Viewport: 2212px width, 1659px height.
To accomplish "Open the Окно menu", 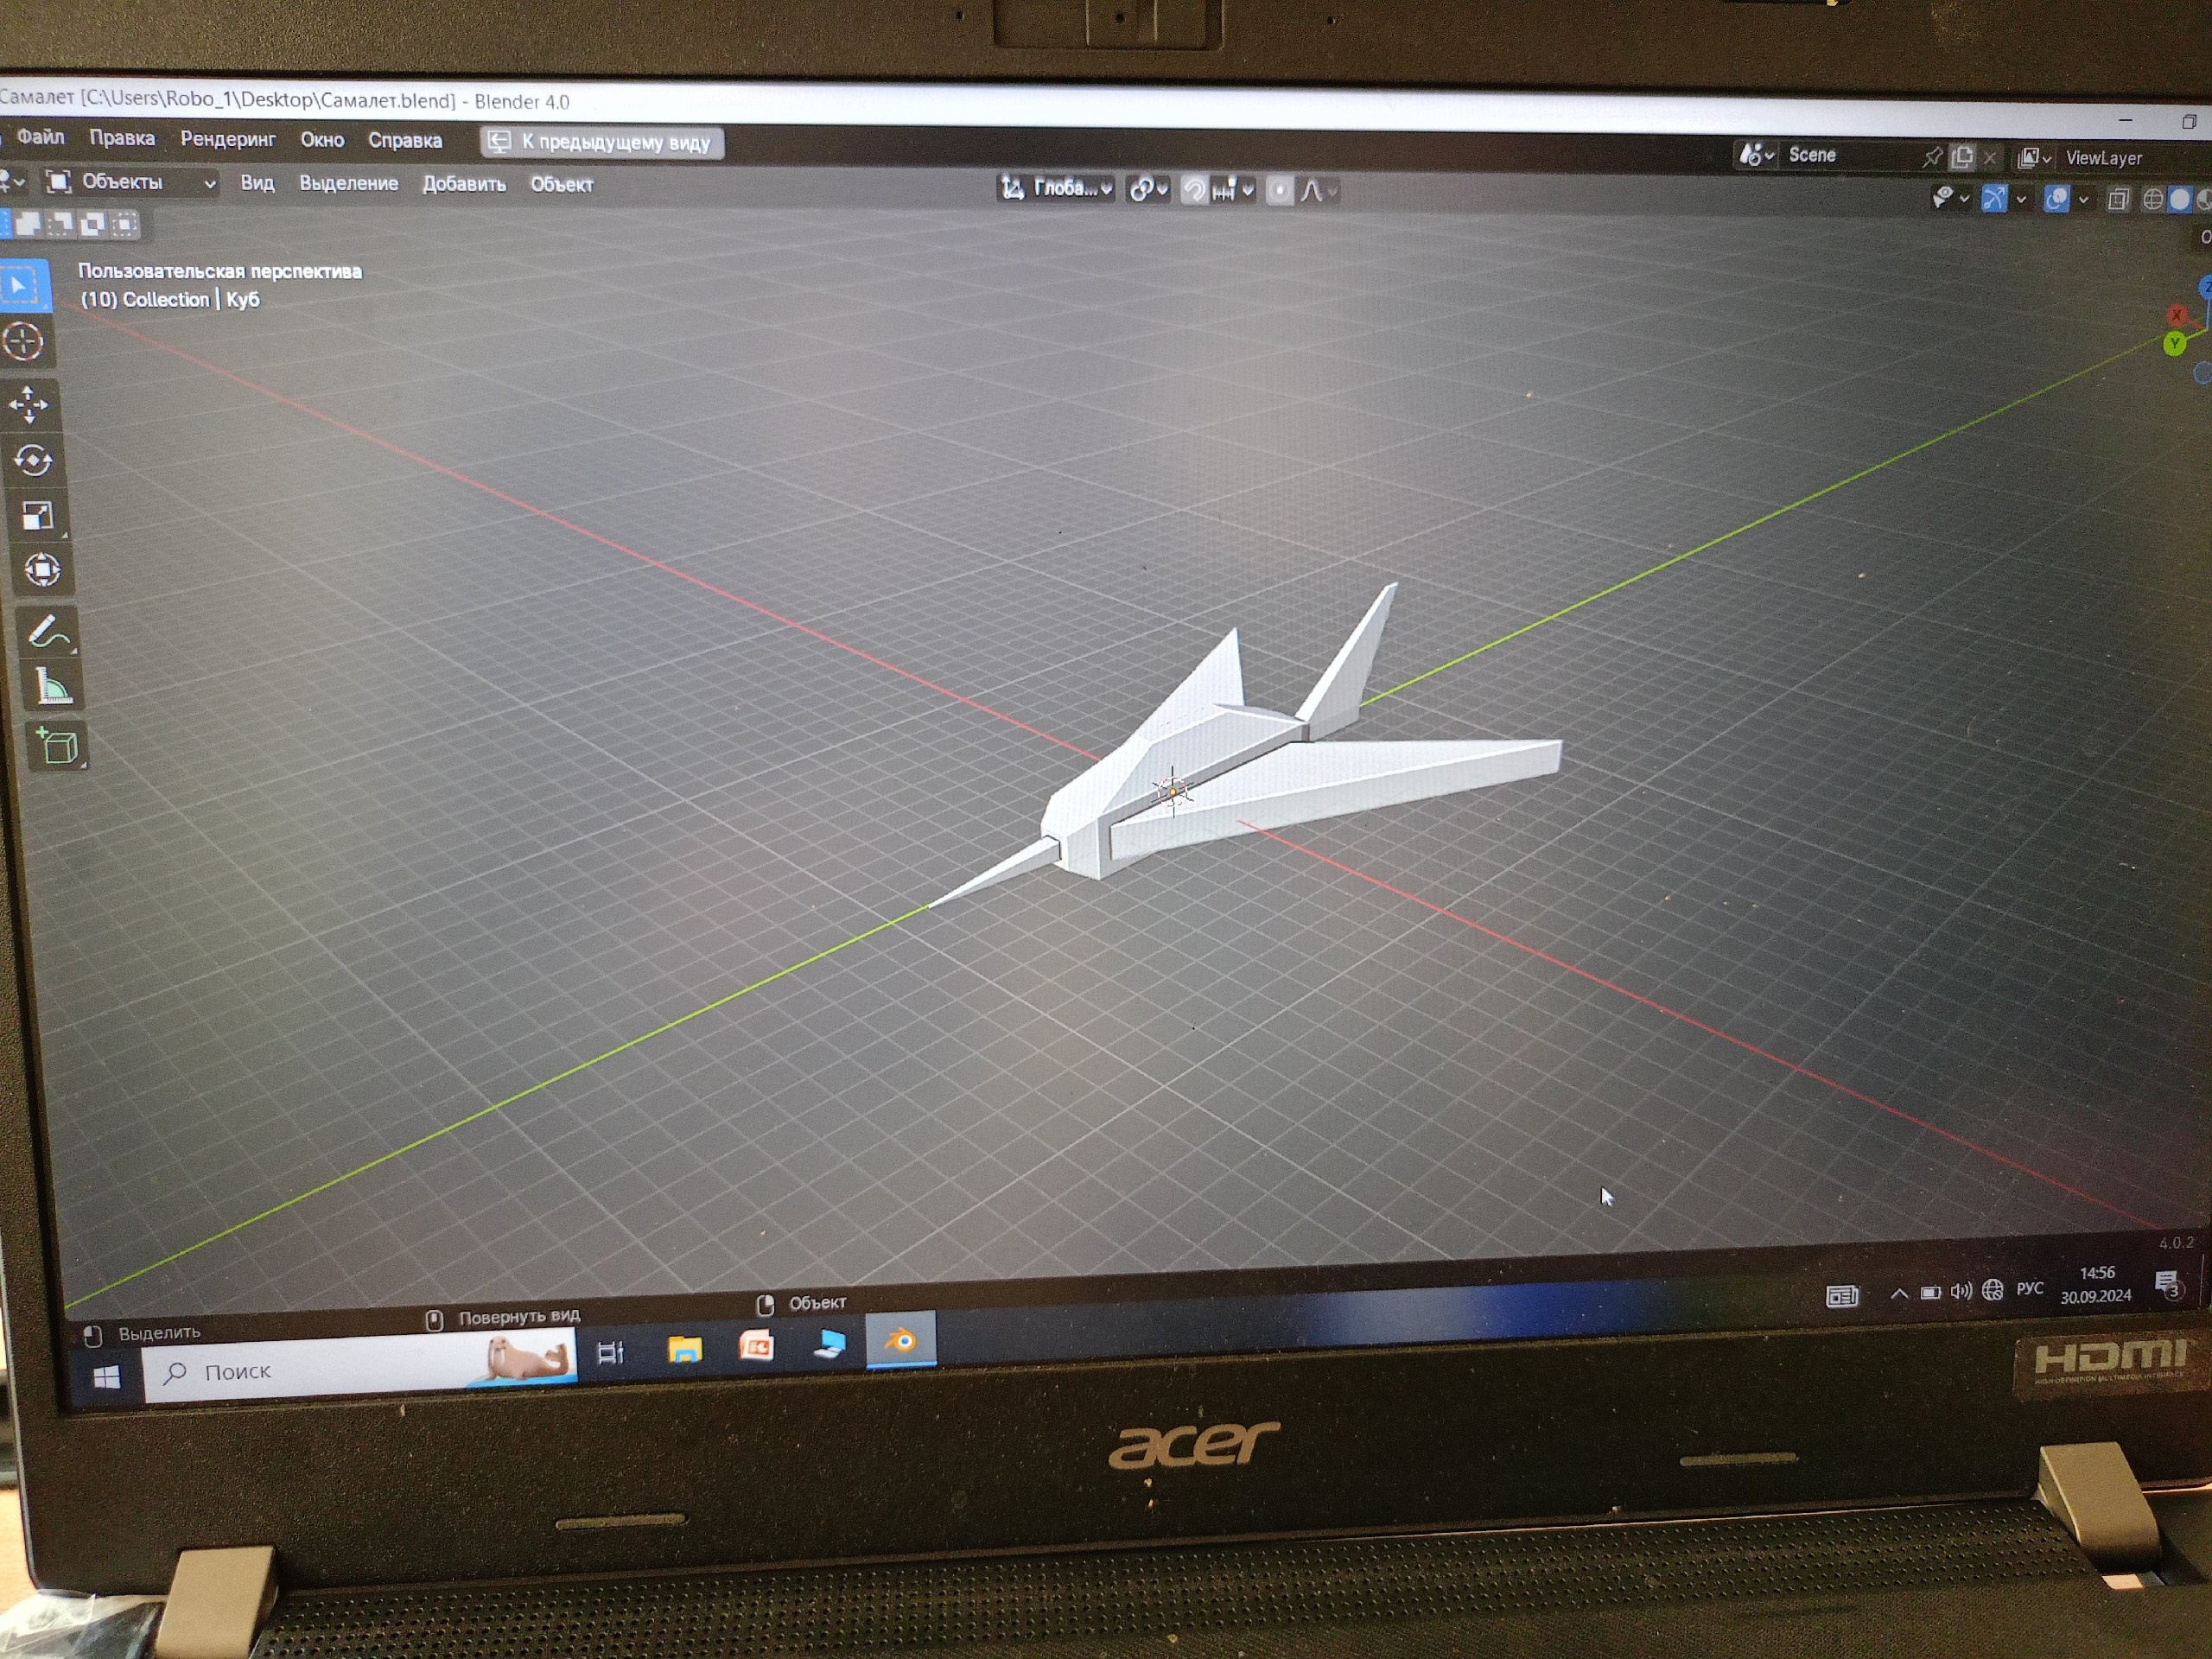I will click(x=322, y=140).
